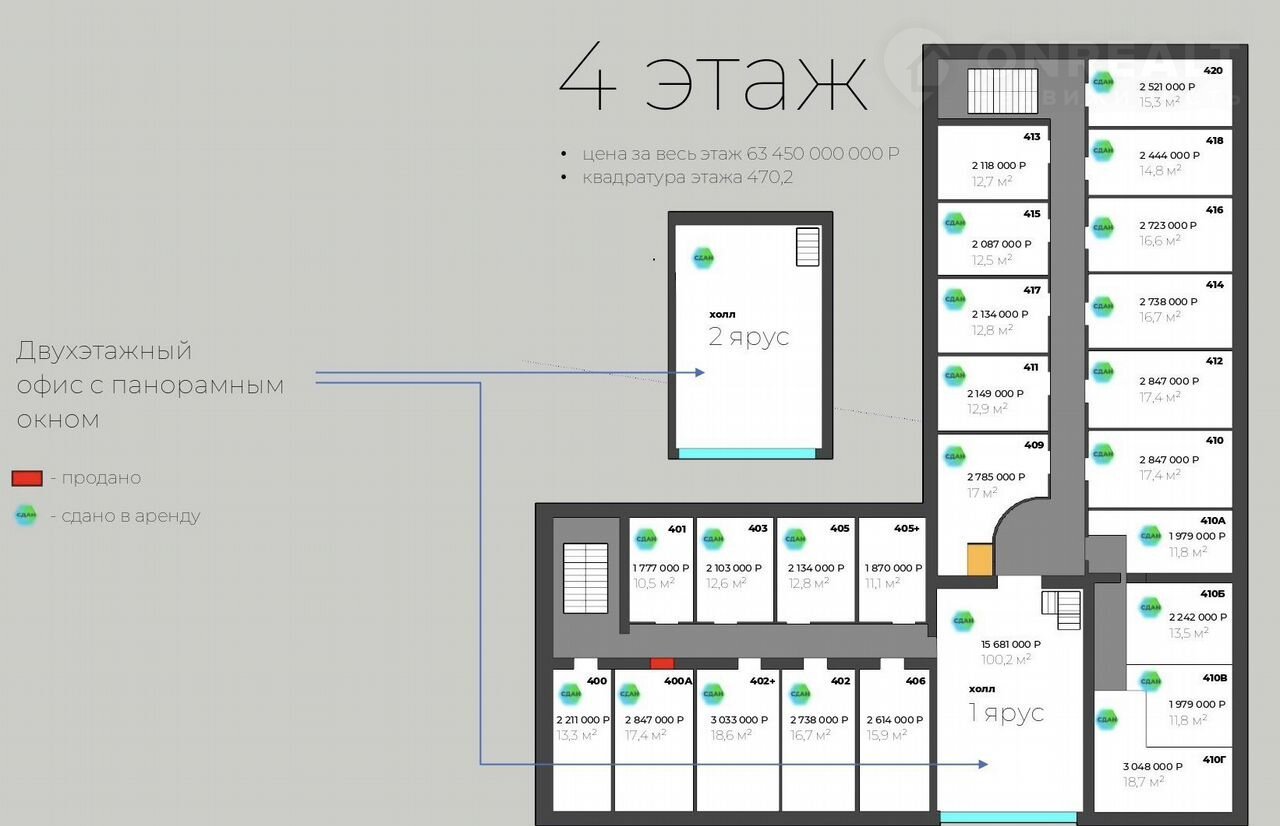The height and width of the screenshot is (826, 1280).
Task: Click the staircase icon left of office 401
Action: [x=585, y=578]
